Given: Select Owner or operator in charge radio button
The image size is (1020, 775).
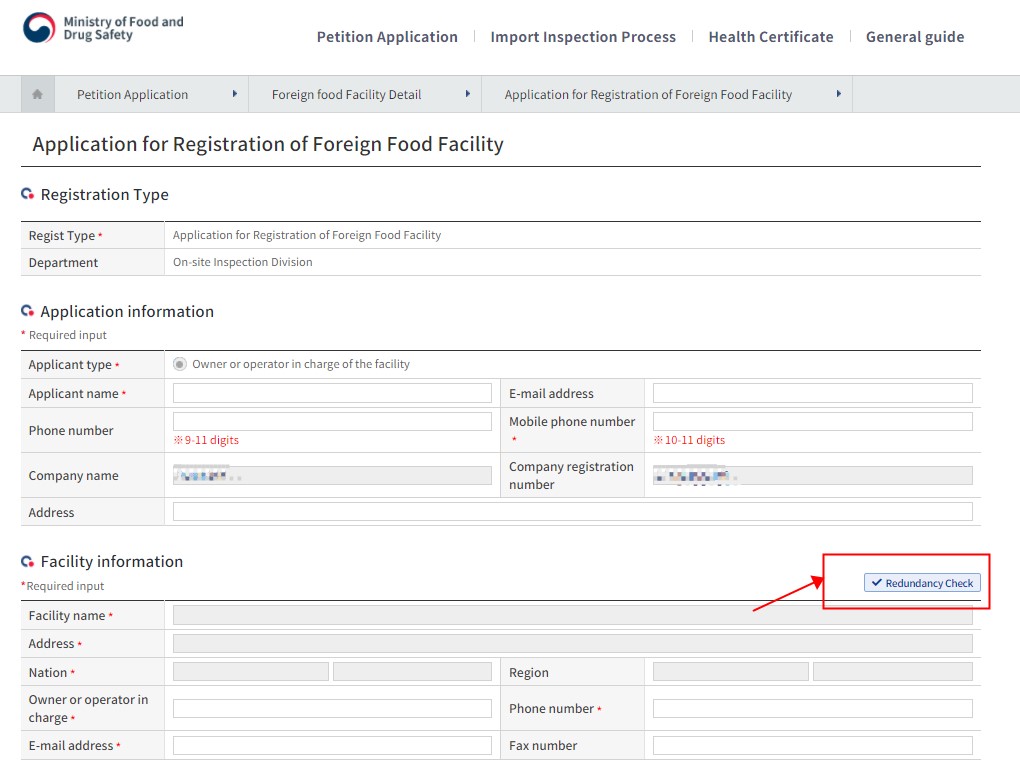Looking at the screenshot, I should (180, 364).
